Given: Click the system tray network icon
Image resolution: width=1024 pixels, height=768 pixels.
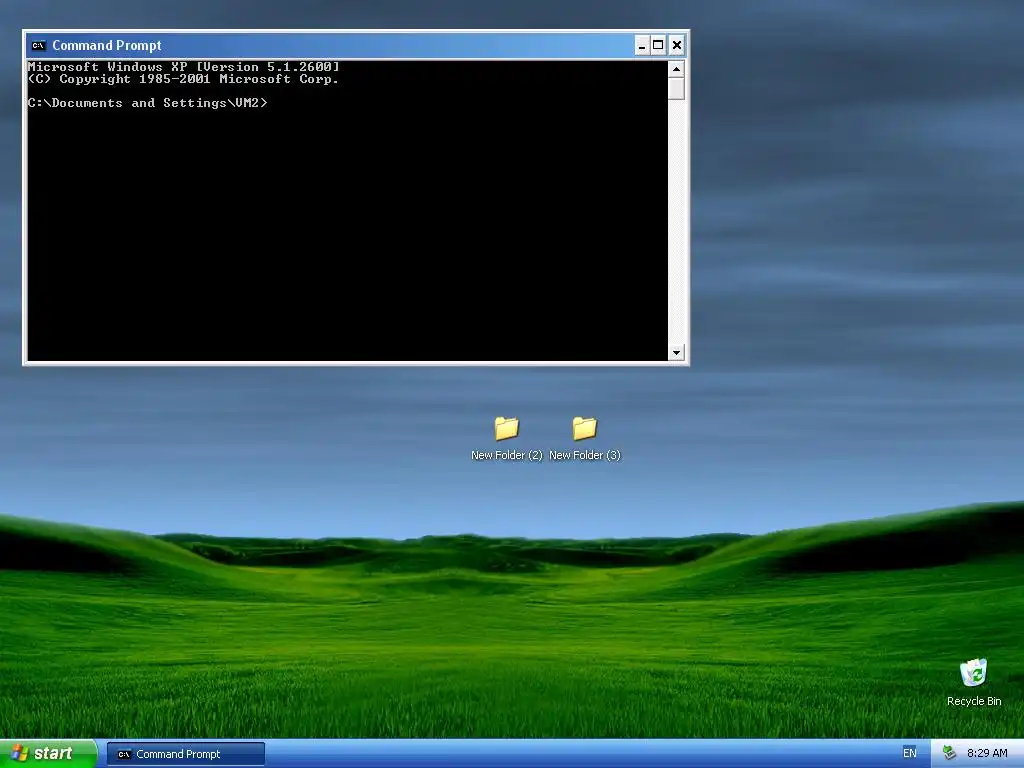Looking at the screenshot, I should [x=949, y=753].
